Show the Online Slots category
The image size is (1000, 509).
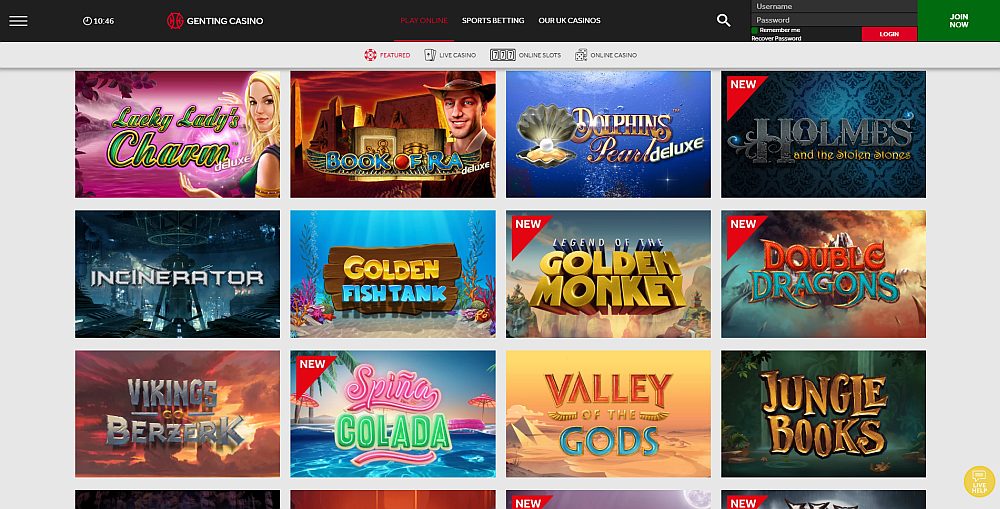[526, 55]
